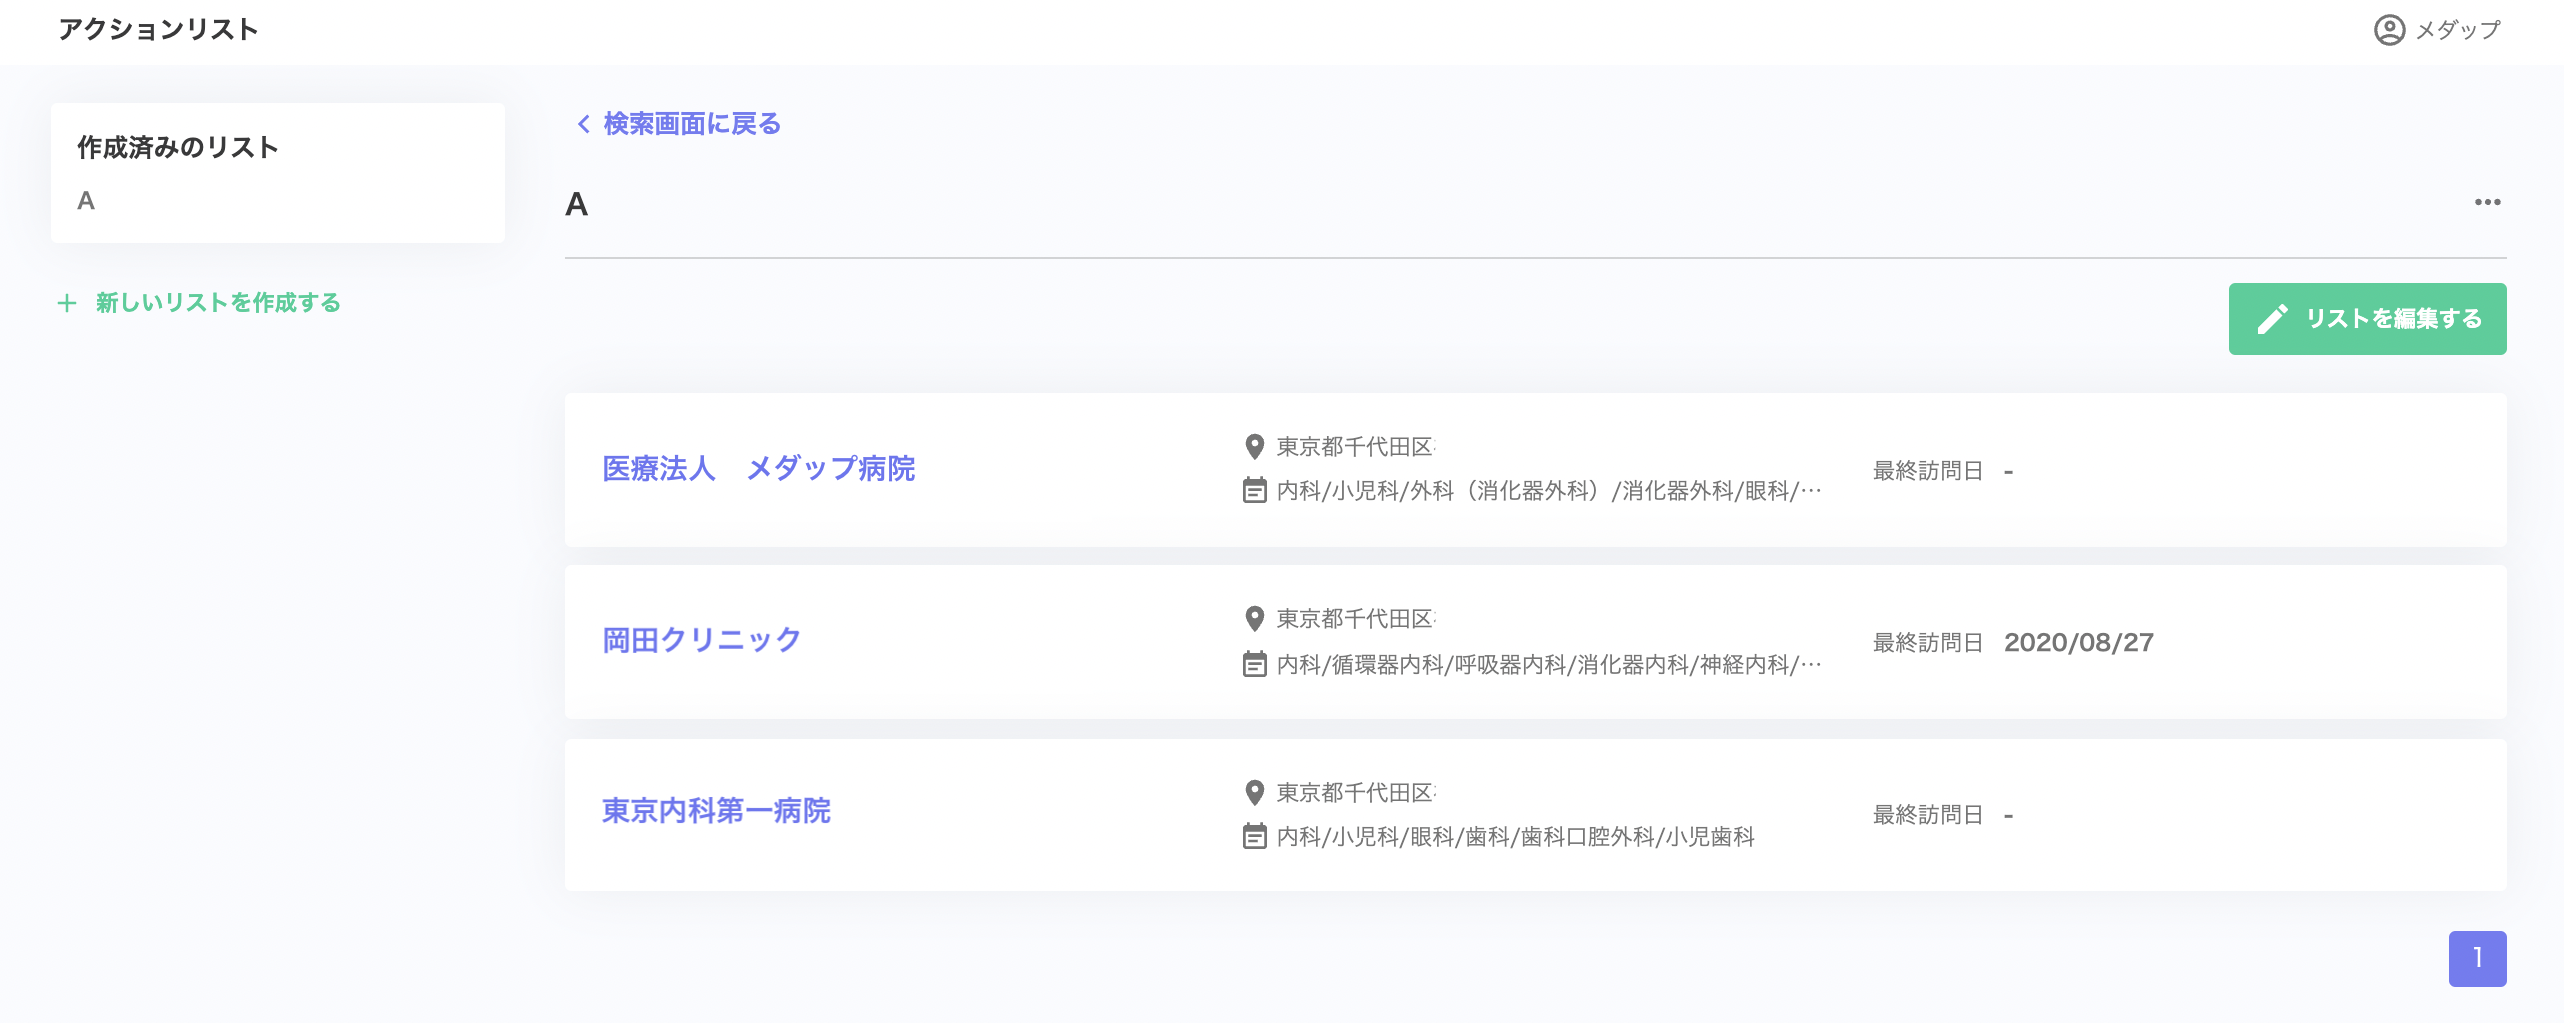Click the date 2020/08/27
The width and height of the screenshot is (2564, 1023).
coord(2079,643)
